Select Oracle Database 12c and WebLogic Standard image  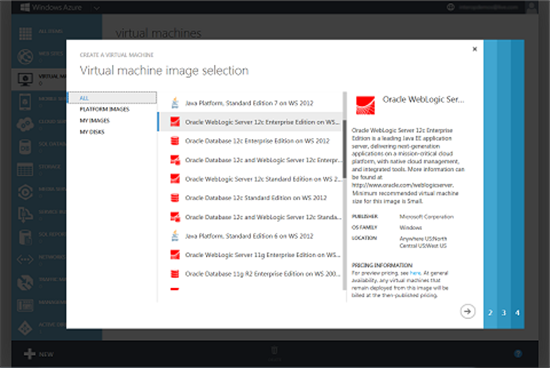pos(250,217)
